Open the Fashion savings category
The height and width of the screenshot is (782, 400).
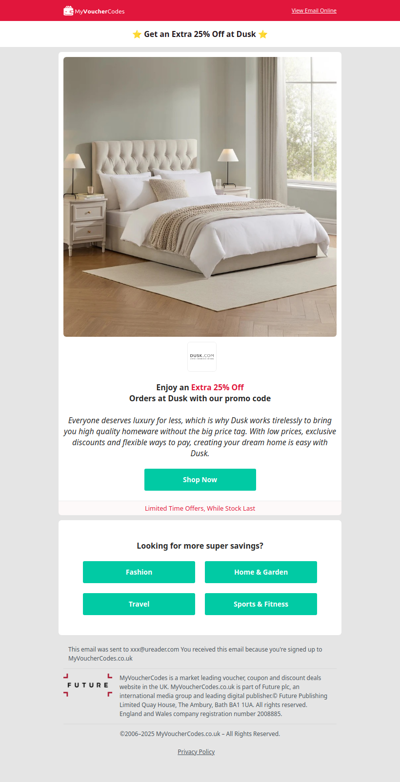tap(139, 572)
